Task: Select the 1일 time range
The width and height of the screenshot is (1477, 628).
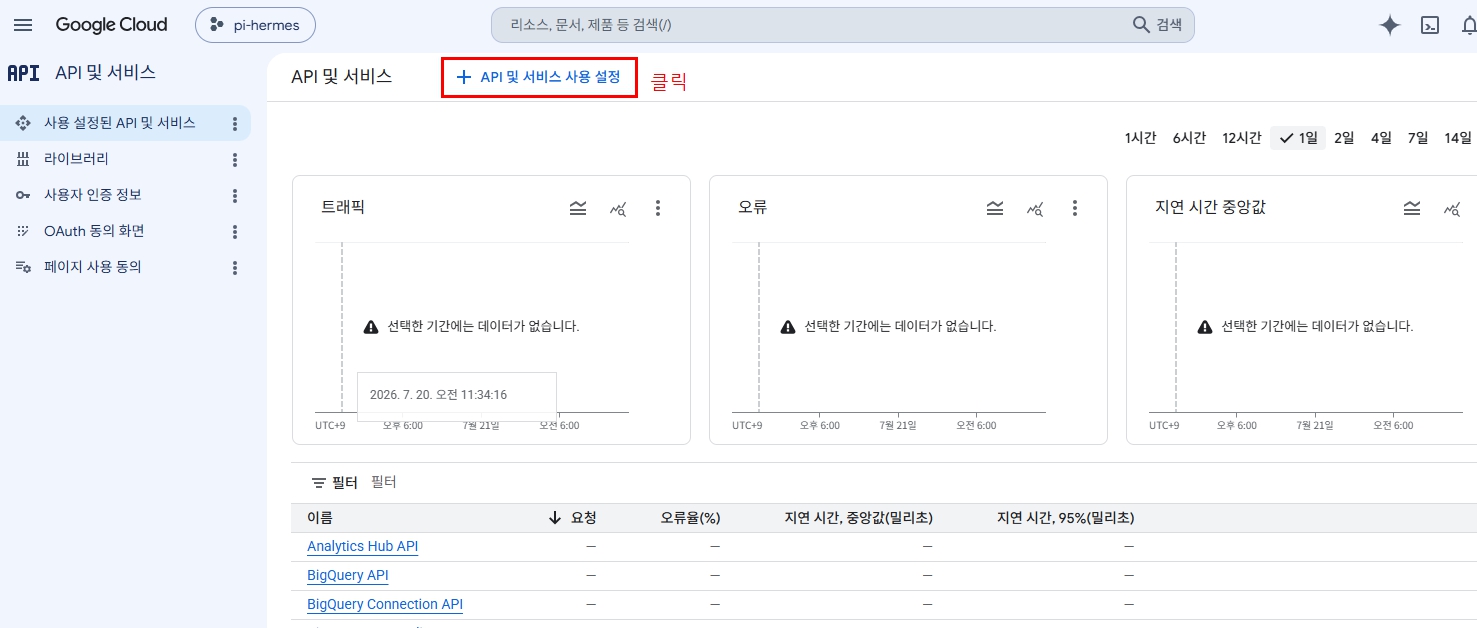Action: 1298,138
